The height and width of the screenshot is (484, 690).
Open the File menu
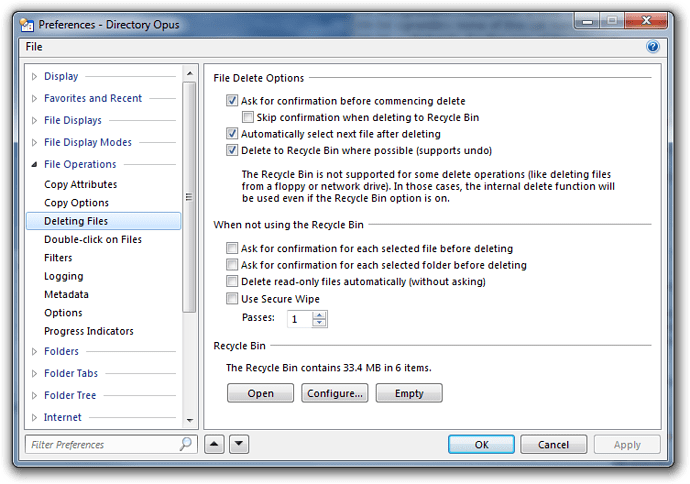click(x=34, y=47)
